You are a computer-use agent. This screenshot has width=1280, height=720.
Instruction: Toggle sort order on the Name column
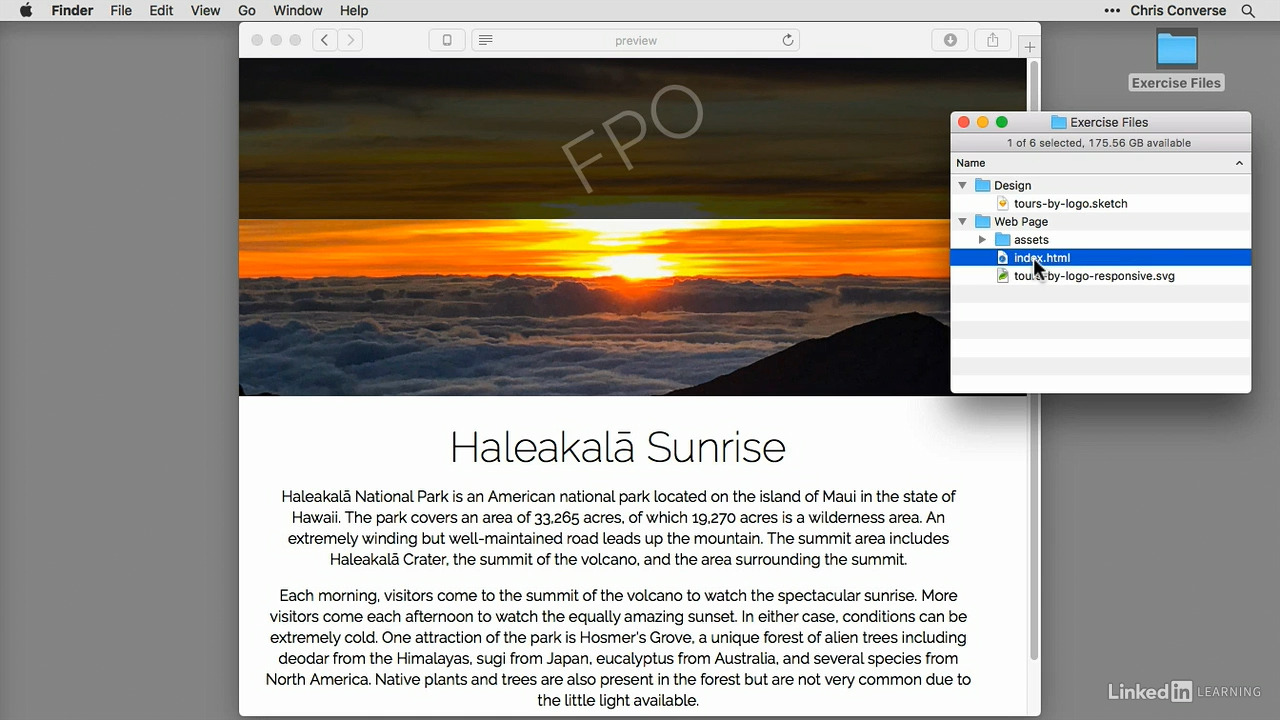[x=970, y=162]
